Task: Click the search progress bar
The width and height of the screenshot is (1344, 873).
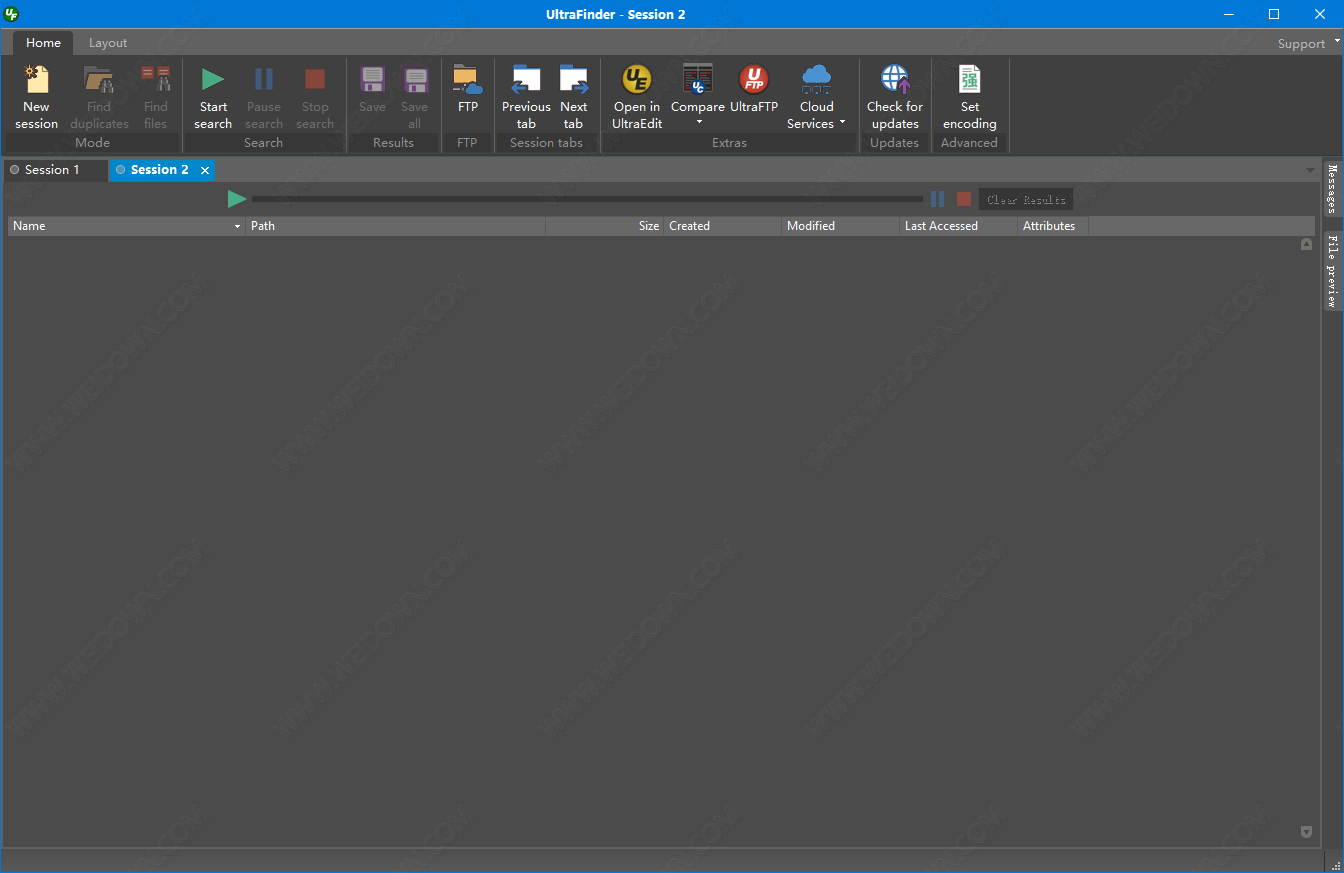Action: [587, 199]
